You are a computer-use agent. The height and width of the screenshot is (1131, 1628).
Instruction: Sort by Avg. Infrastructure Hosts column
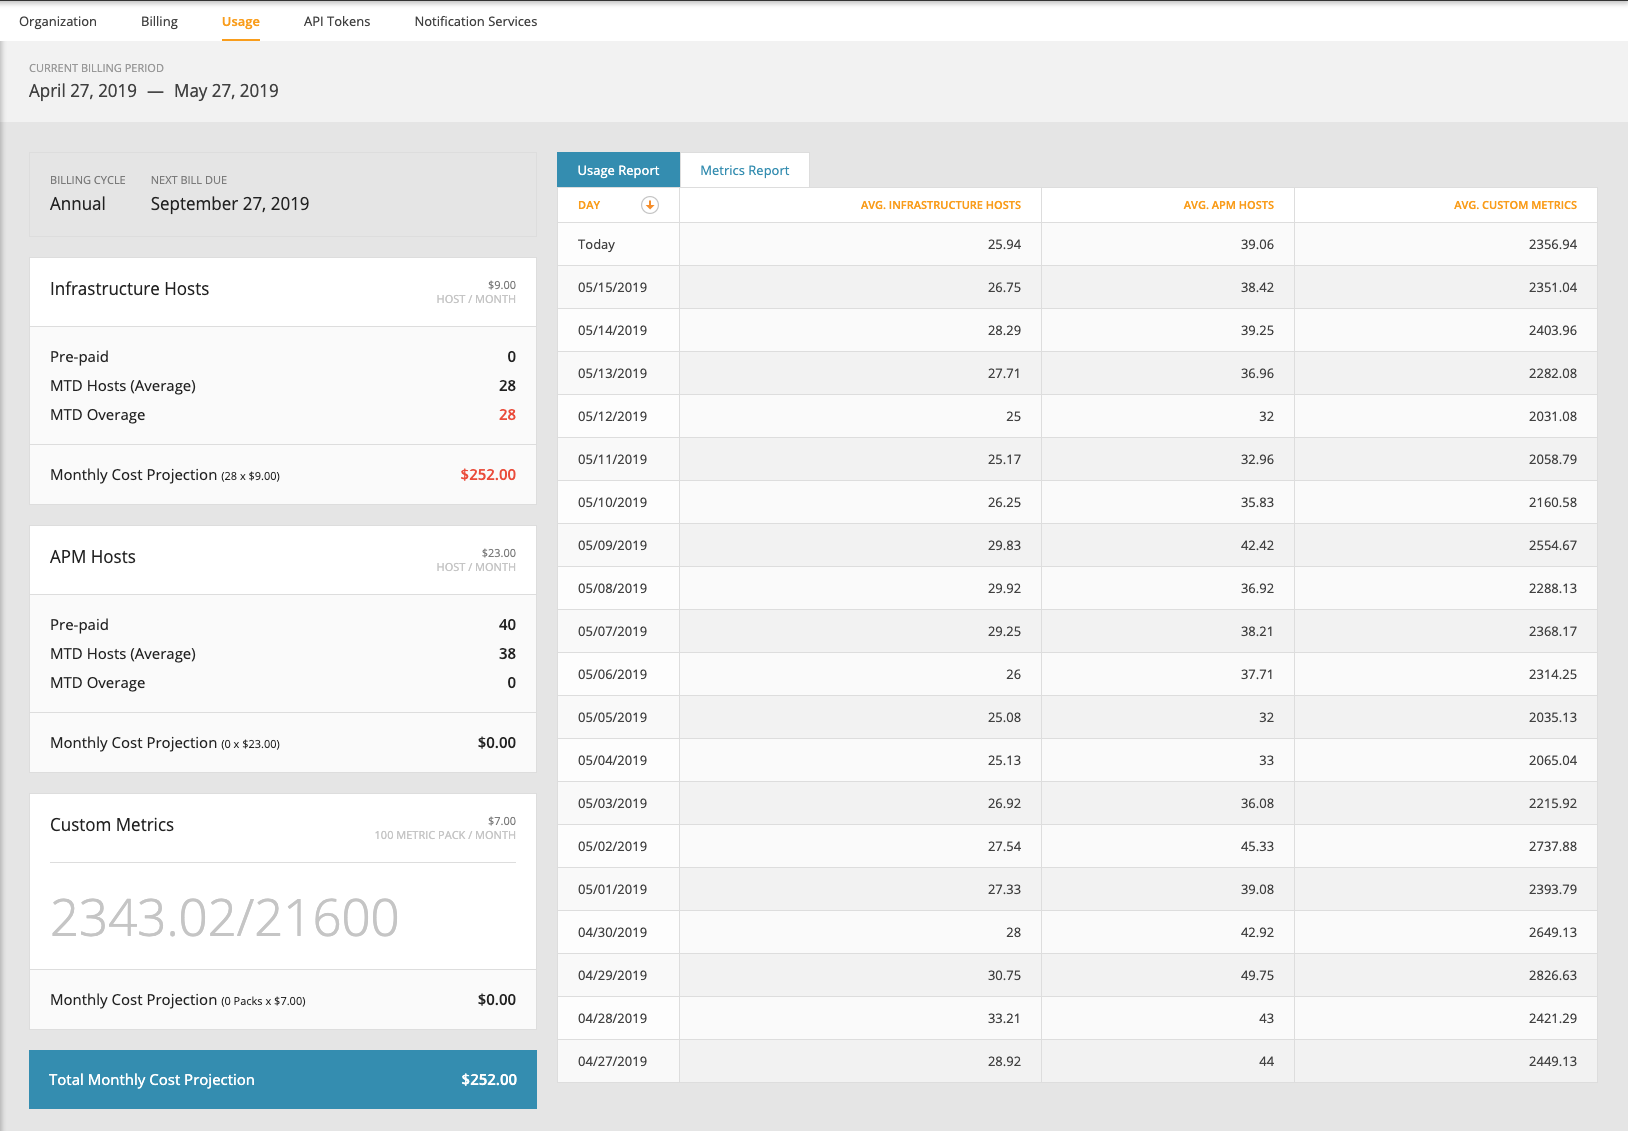(941, 205)
